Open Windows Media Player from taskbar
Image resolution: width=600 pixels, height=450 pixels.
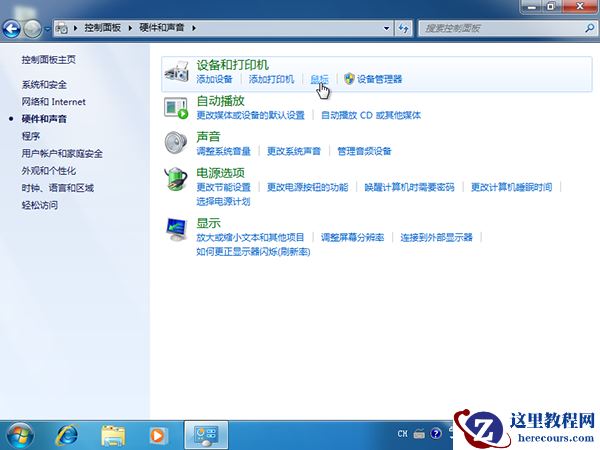[x=158, y=435]
